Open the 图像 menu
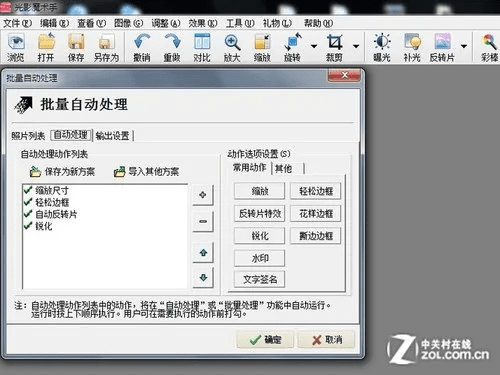This screenshot has width=500, height=375. pyautogui.click(x=129, y=23)
